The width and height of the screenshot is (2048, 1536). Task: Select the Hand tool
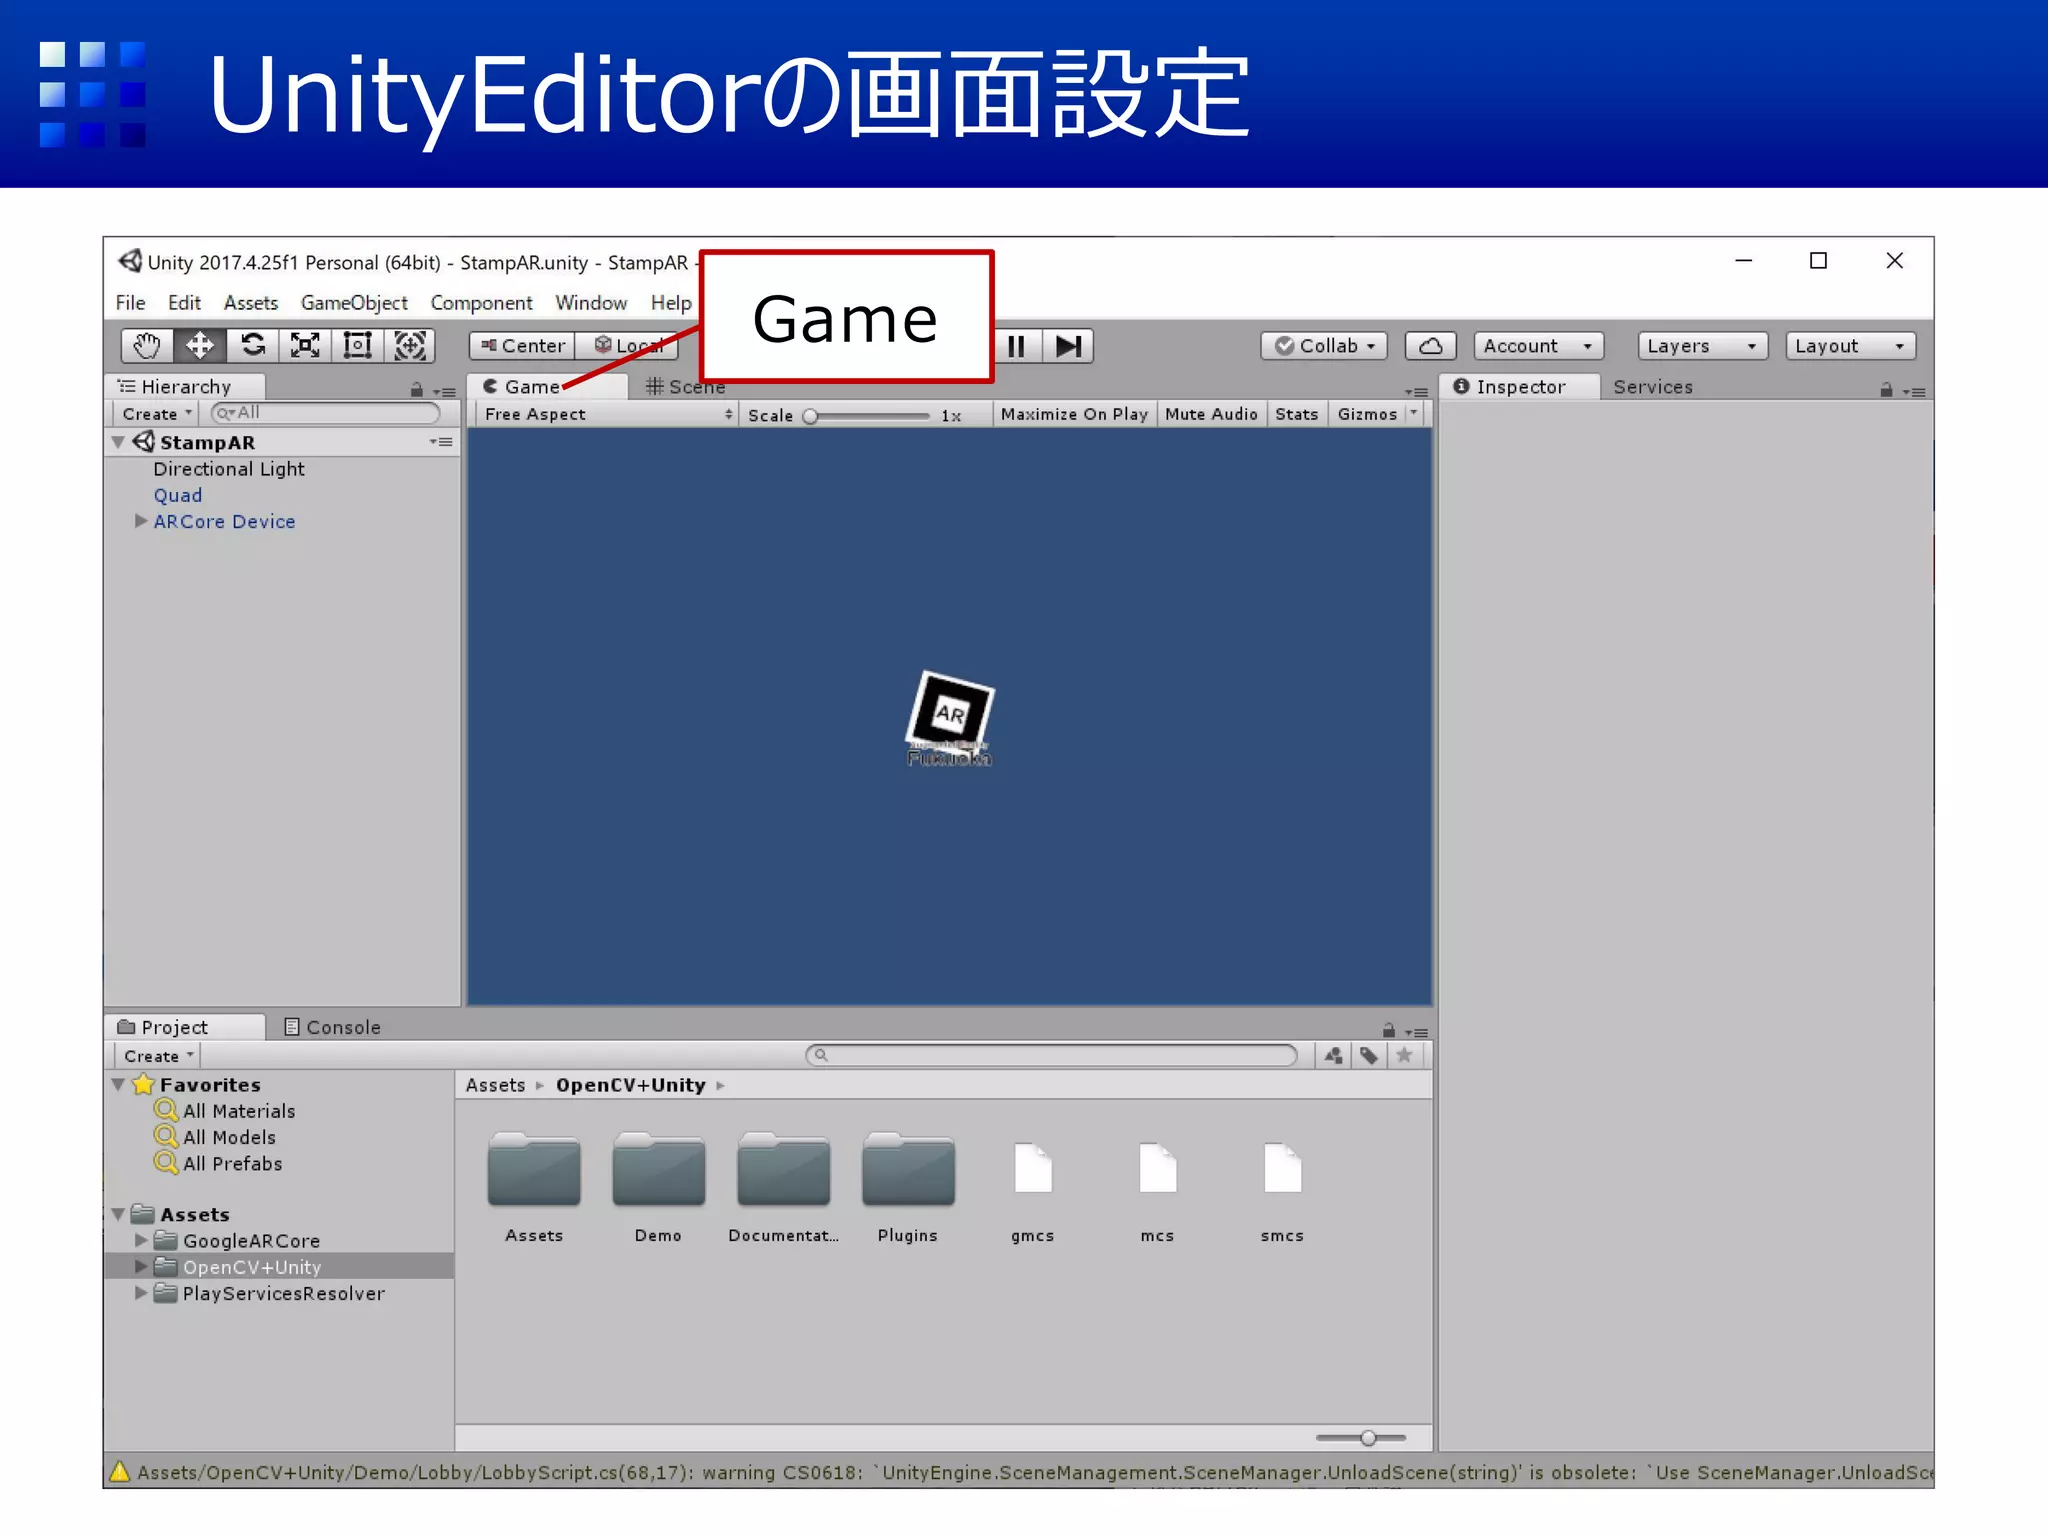[147, 346]
